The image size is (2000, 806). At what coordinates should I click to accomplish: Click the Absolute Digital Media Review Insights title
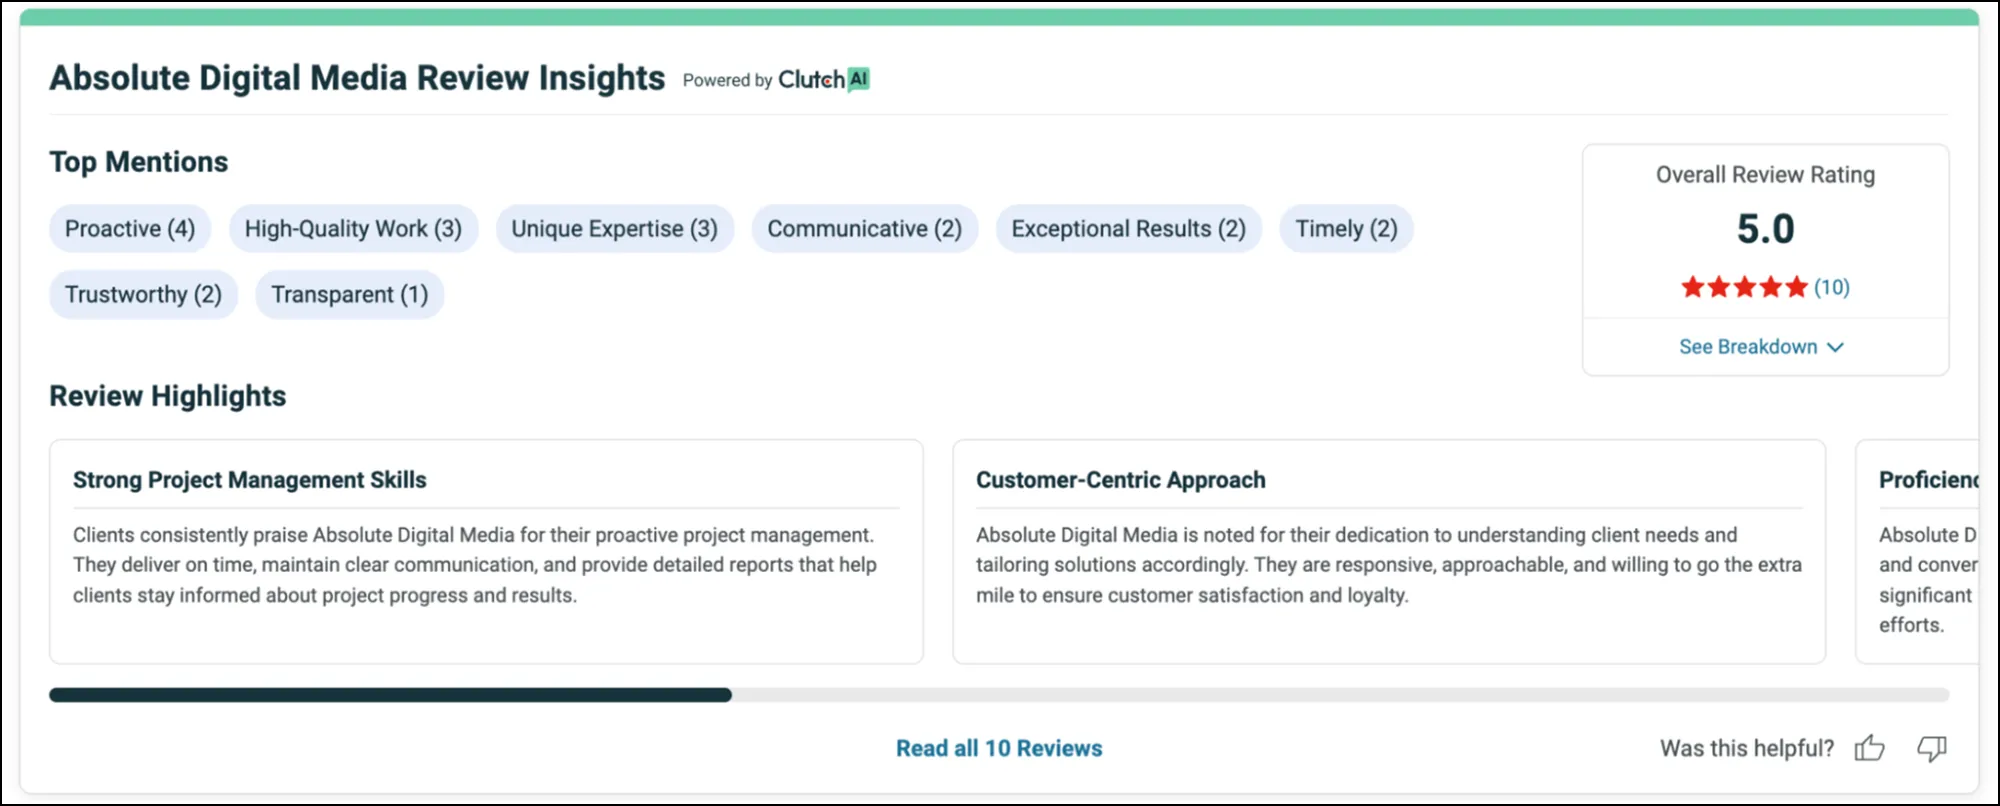pyautogui.click(x=357, y=78)
